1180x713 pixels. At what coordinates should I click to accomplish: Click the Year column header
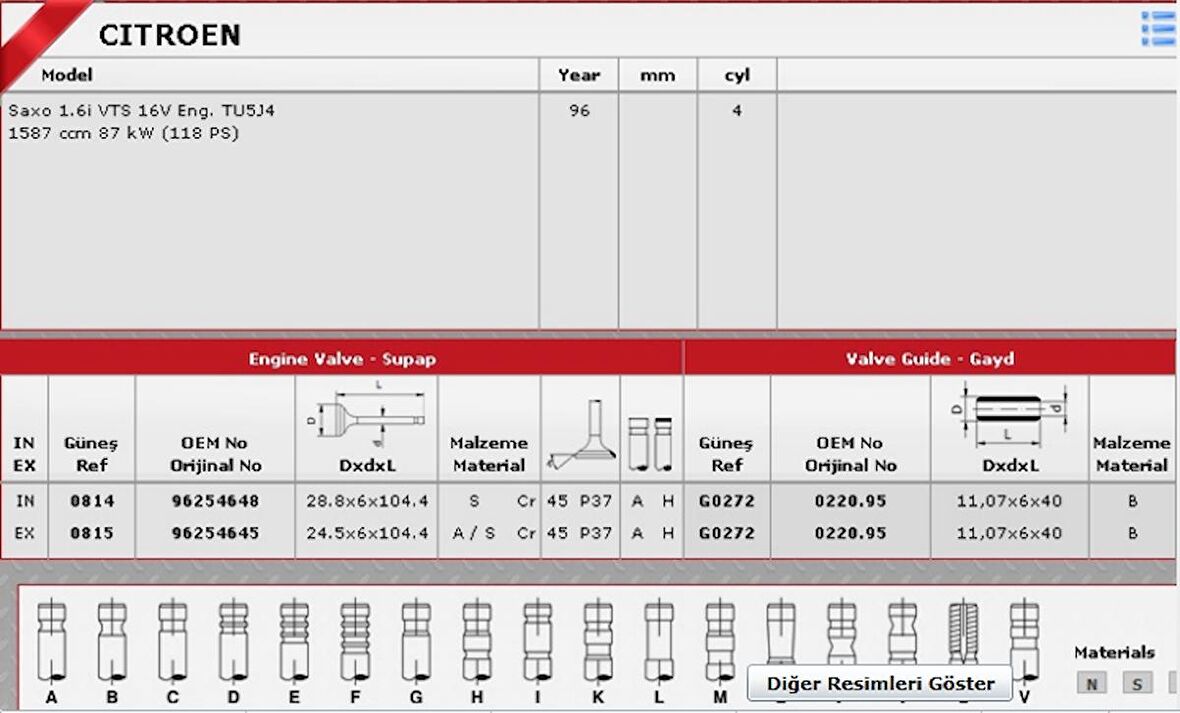click(x=579, y=75)
